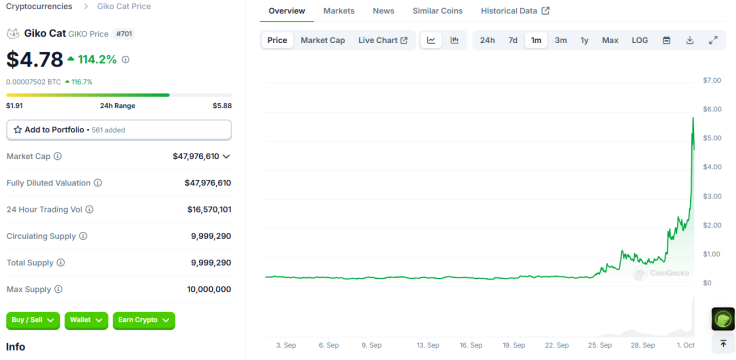736x360 pixels.
Task: Switch to line chart view icon
Action: point(431,40)
